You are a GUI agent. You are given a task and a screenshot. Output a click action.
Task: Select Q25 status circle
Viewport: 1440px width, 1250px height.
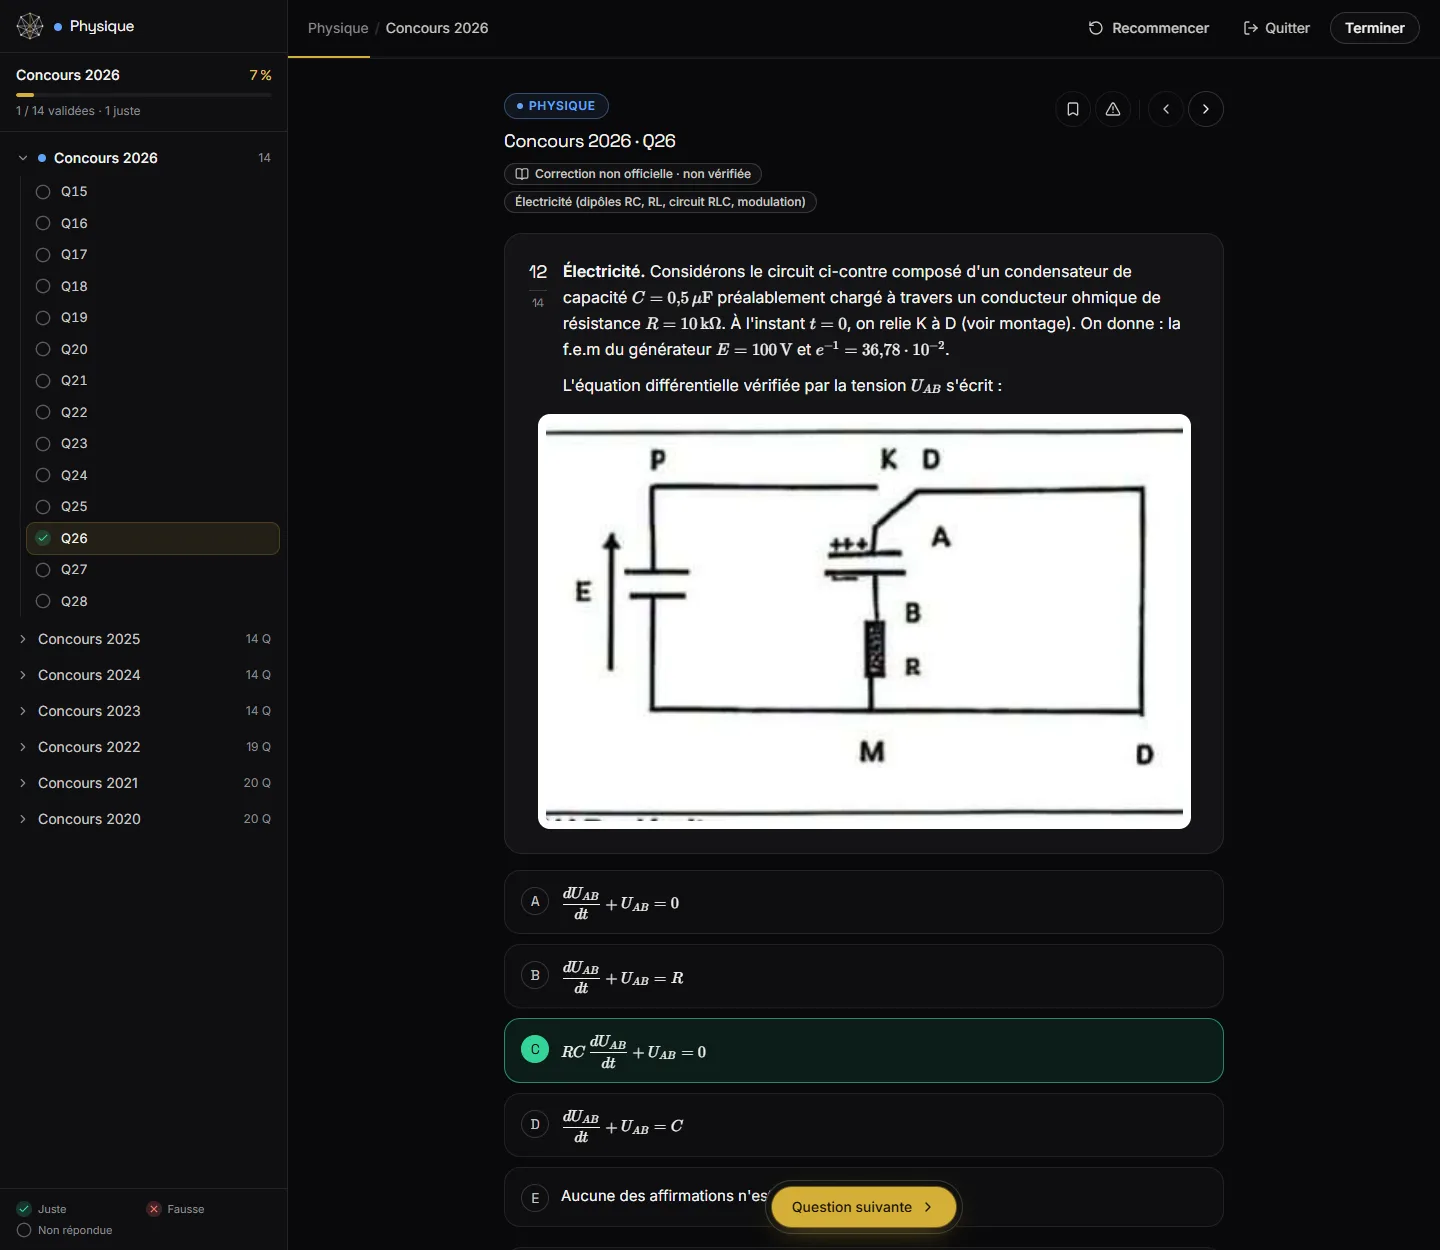tap(43, 507)
